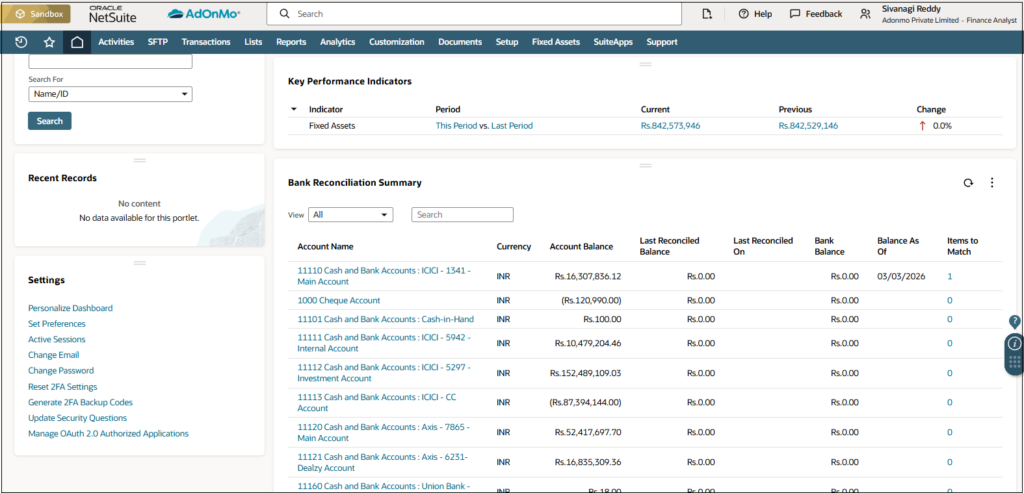The width and height of the screenshot is (1024, 493).
Task: Open the Recent Records history icon
Action: [22, 42]
